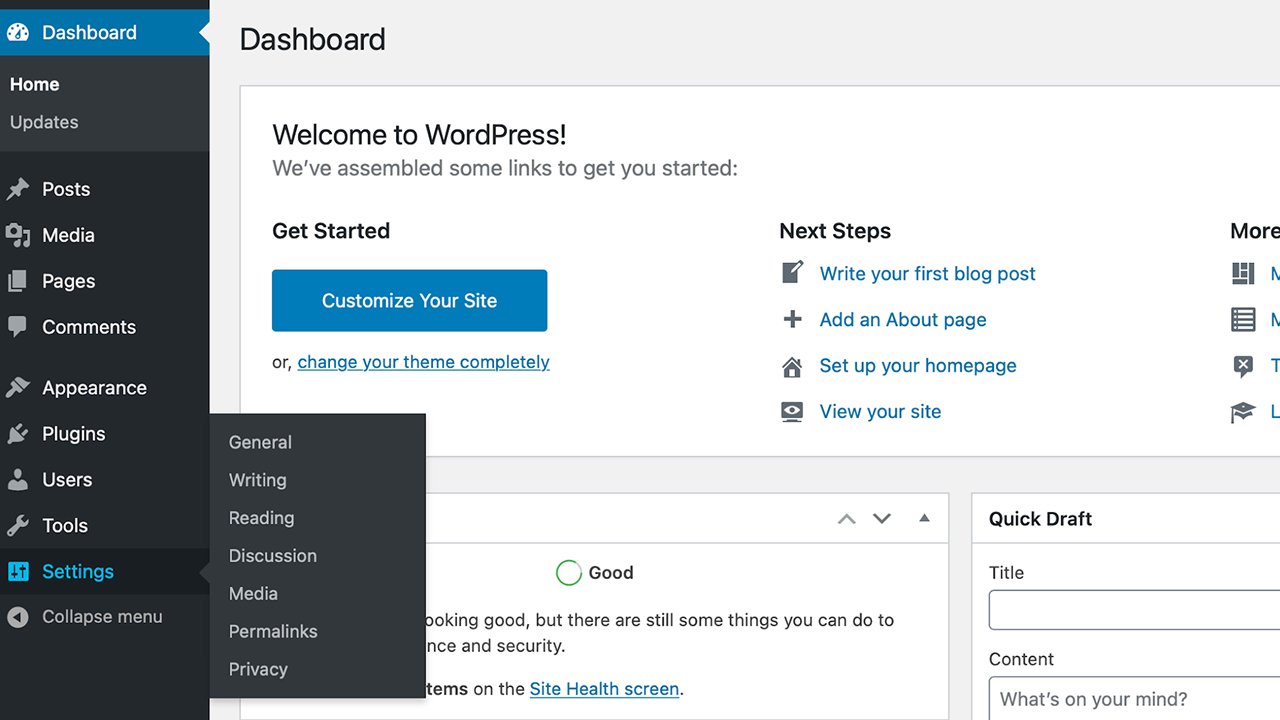Click the Comments bubble icon in sidebar
Image resolution: width=1280 pixels, height=720 pixels.
click(18, 327)
